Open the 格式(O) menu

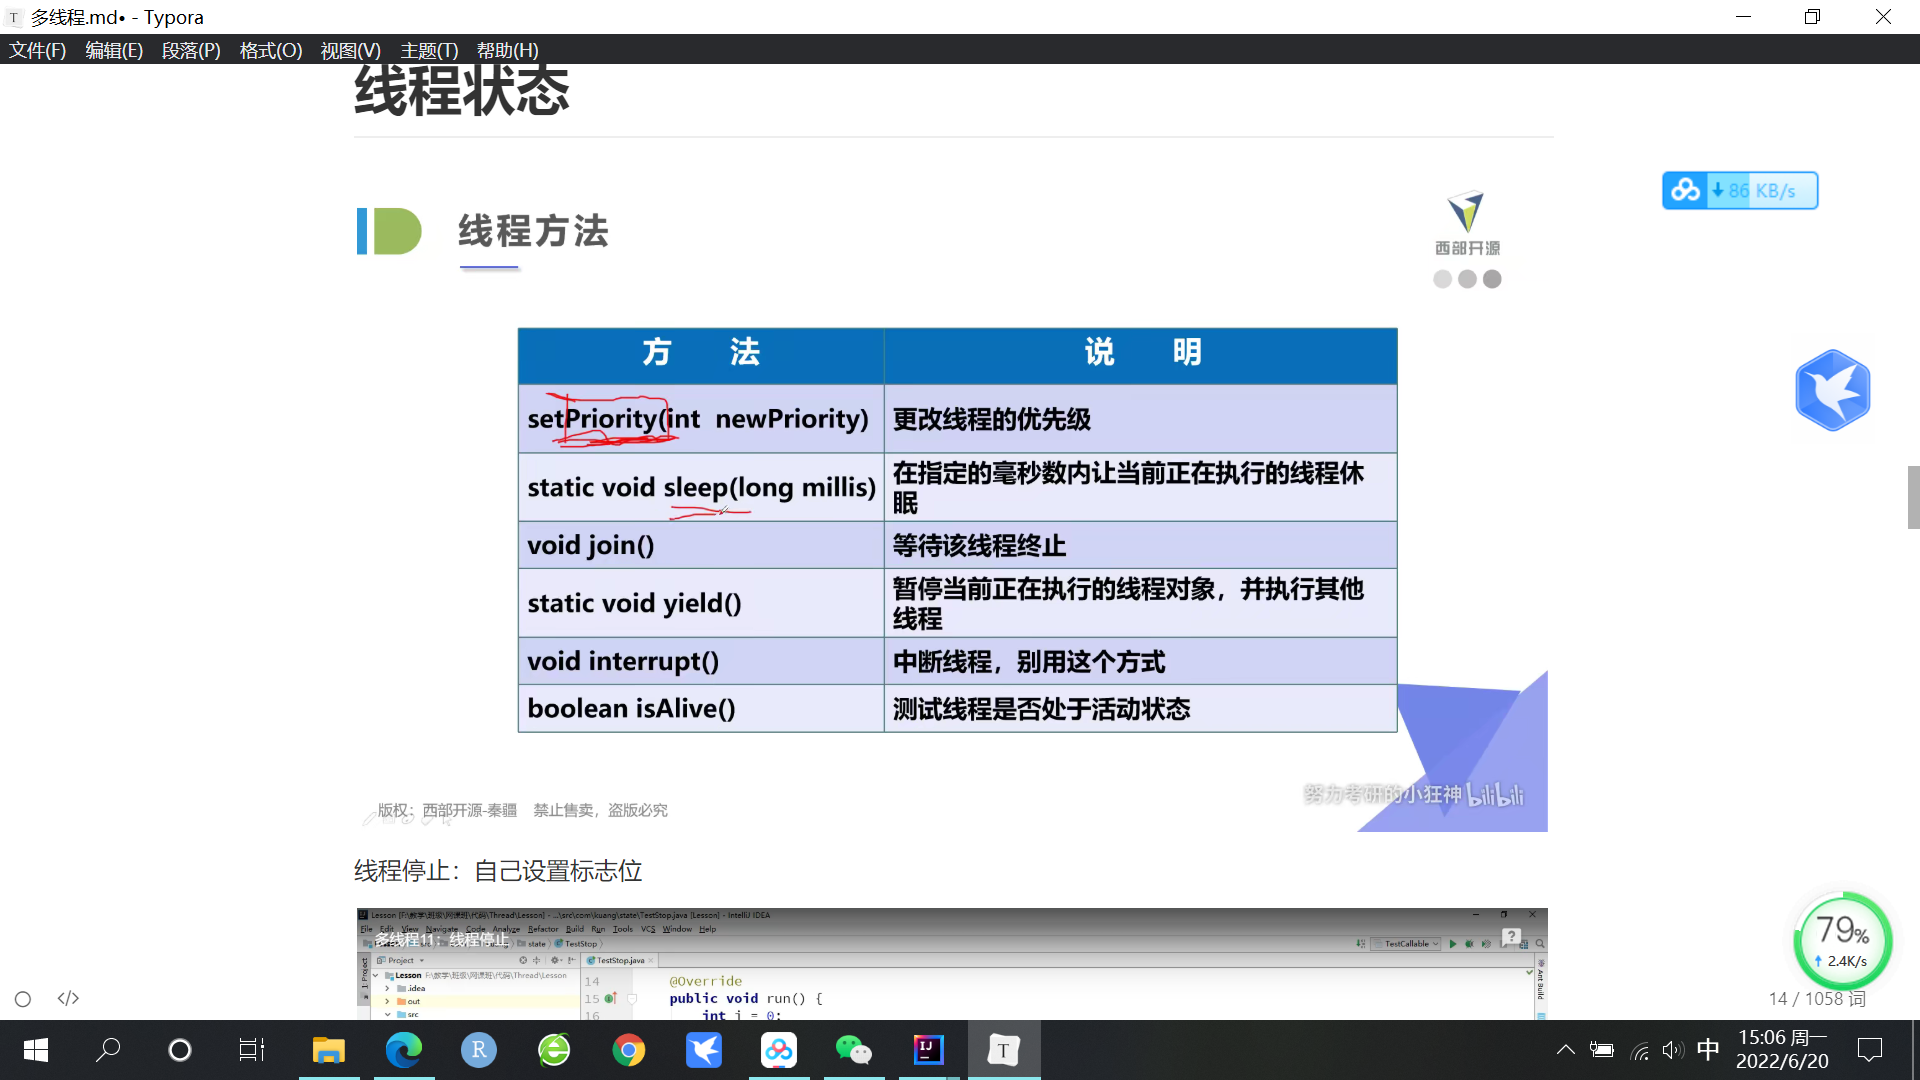(x=270, y=50)
